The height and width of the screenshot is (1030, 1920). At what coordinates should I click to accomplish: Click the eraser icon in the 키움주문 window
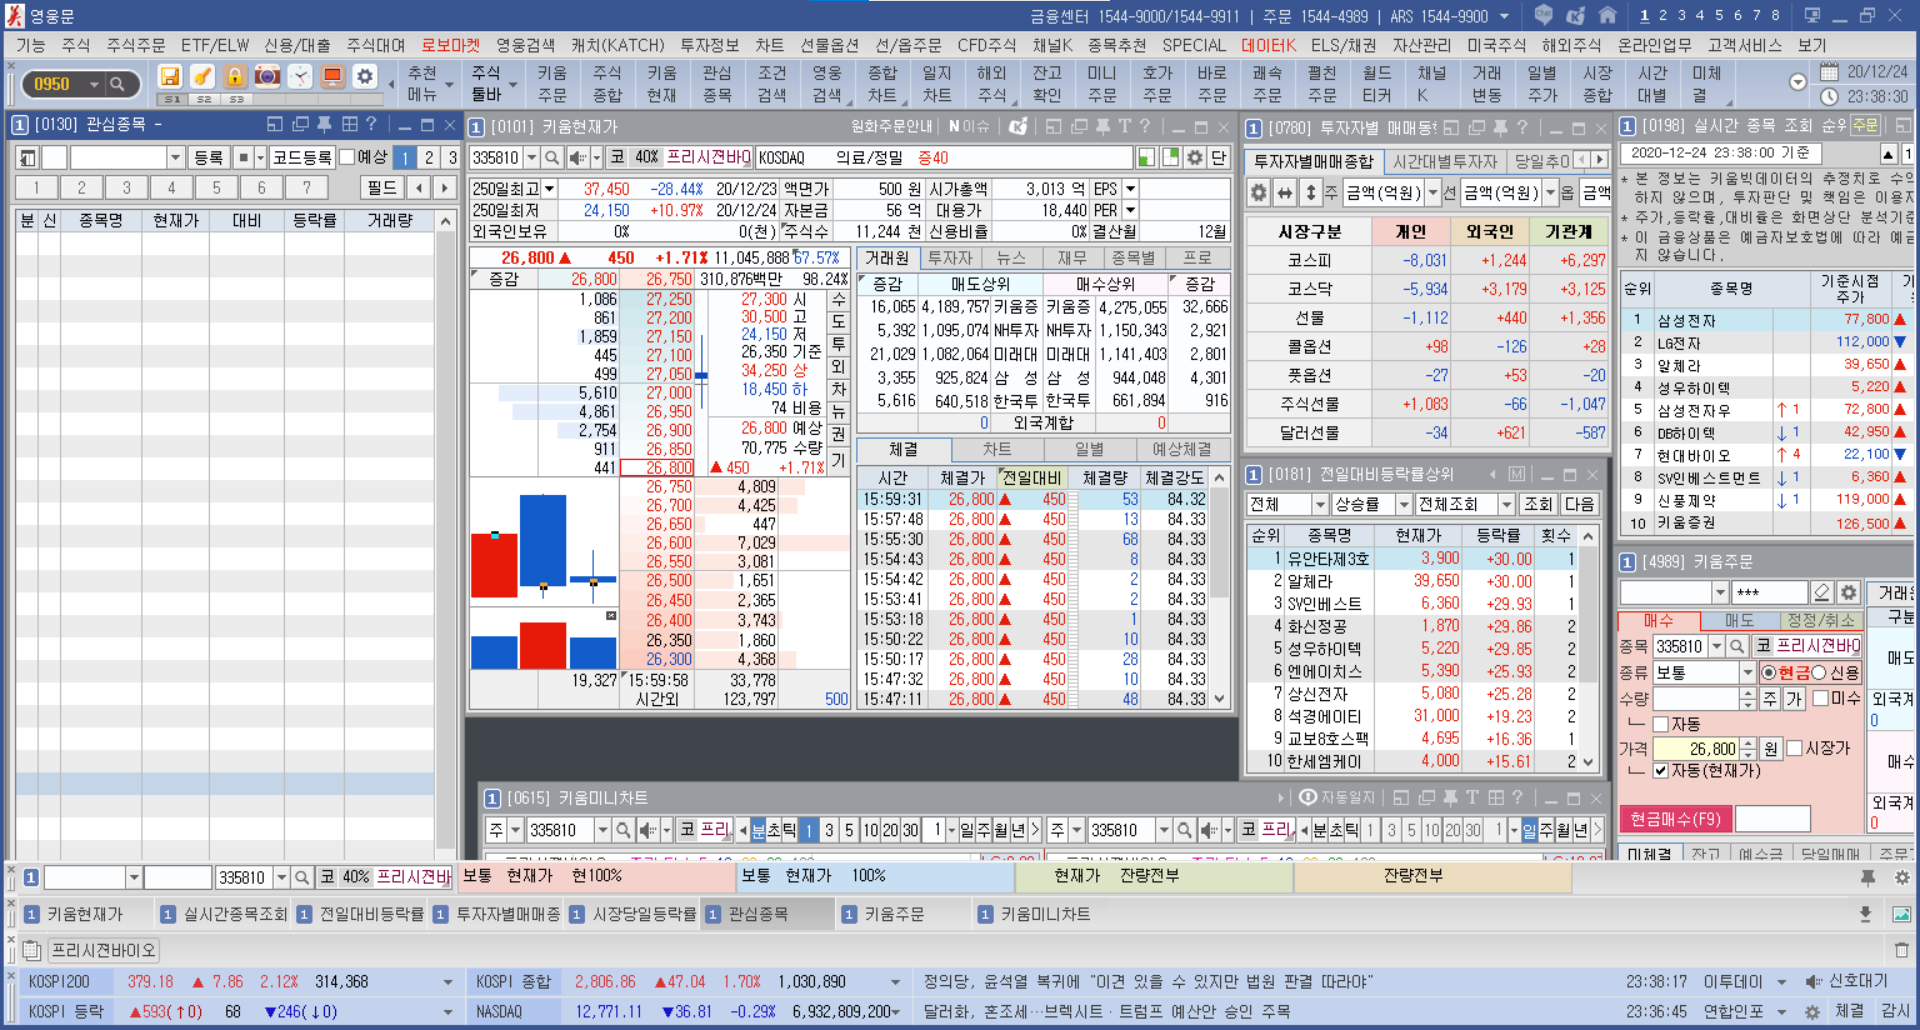click(x=1822, y=592)
